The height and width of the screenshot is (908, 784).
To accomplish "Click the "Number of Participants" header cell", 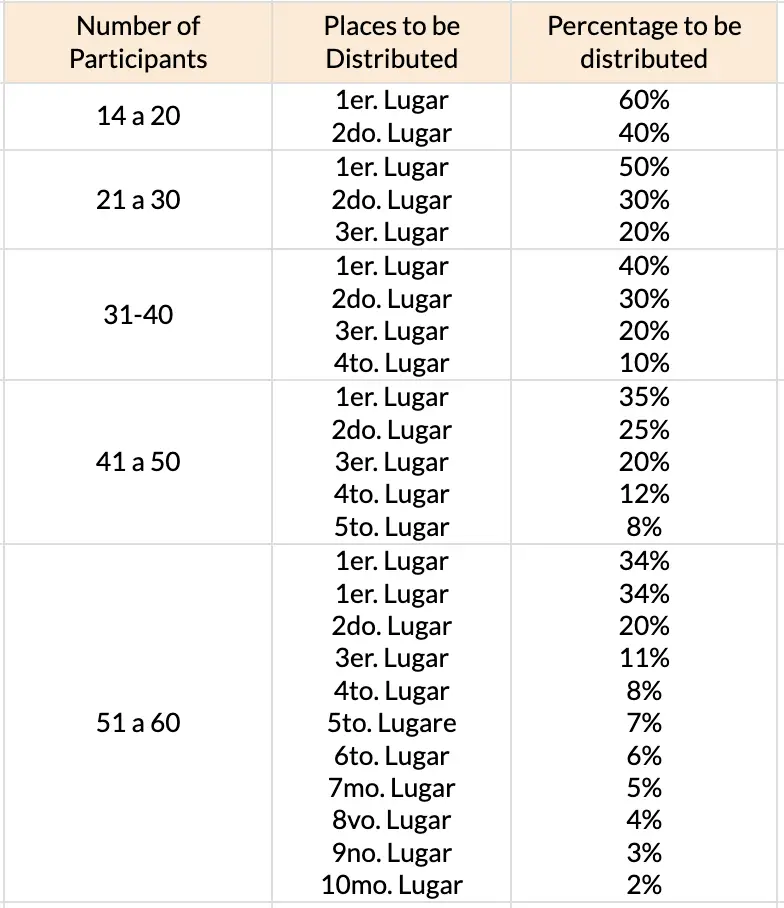I will tap(138, 42).
